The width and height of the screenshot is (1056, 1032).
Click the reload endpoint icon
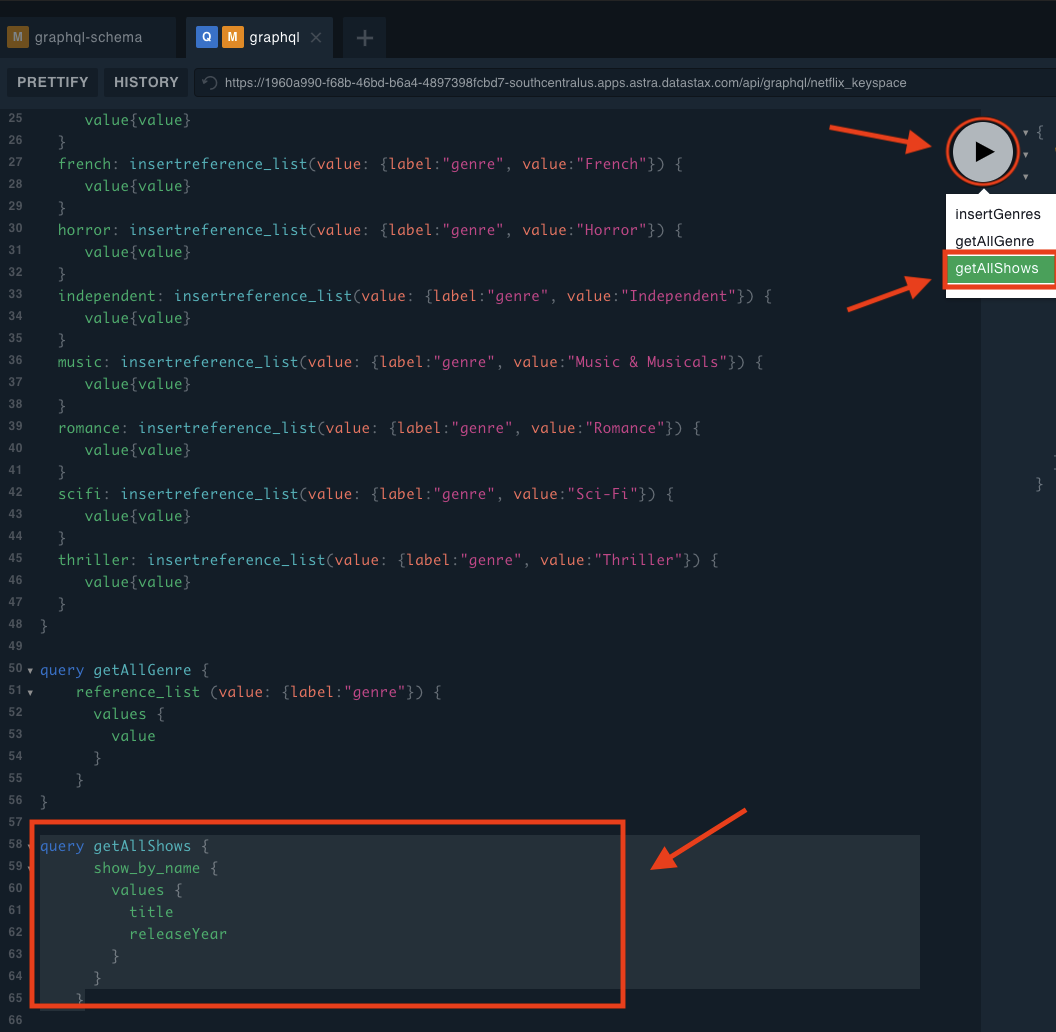point(209,83)
